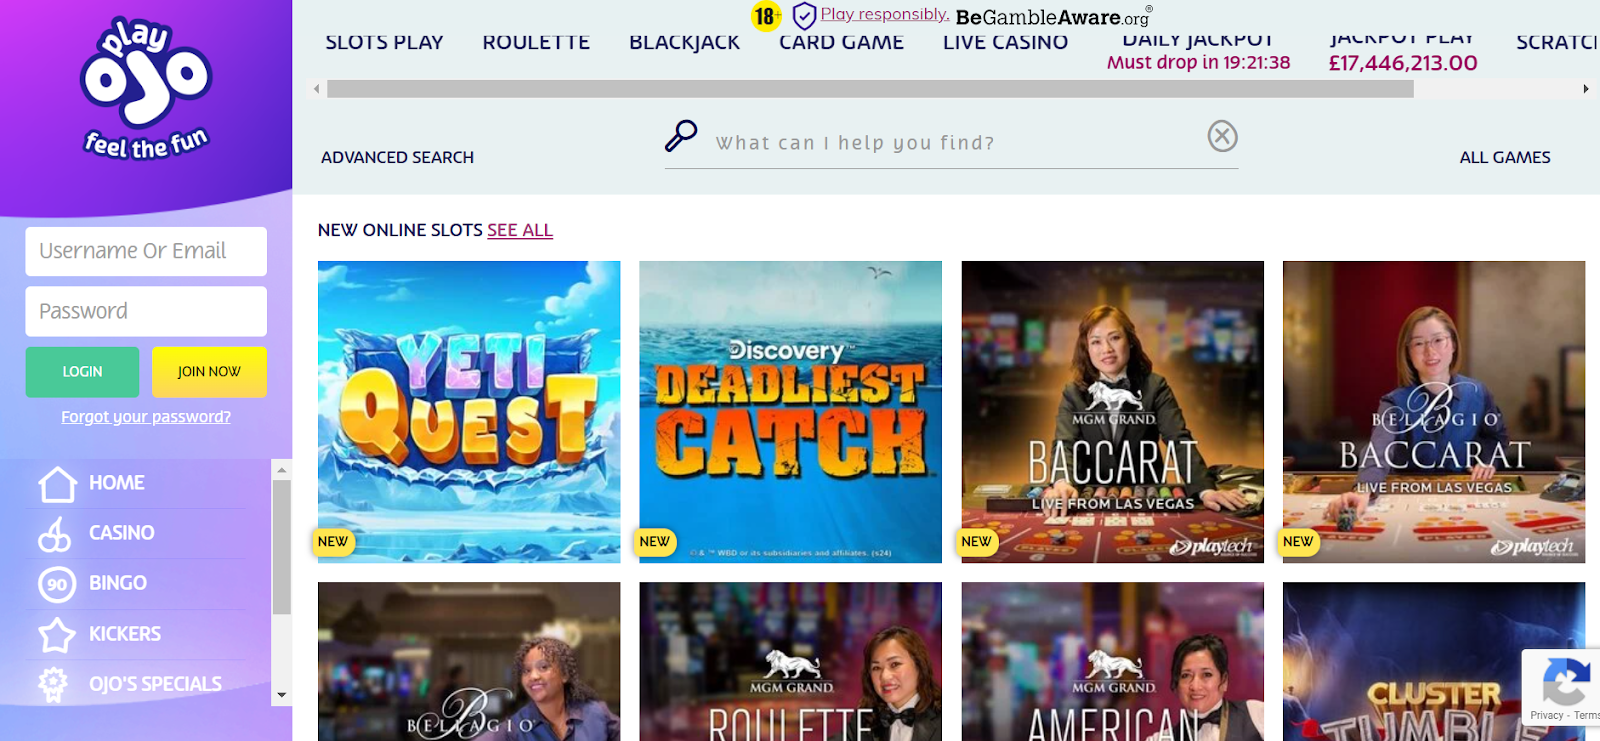
Task: Click the BeGambleAware.org logo
Action: pyautogui.click(x=1054, y=17)
